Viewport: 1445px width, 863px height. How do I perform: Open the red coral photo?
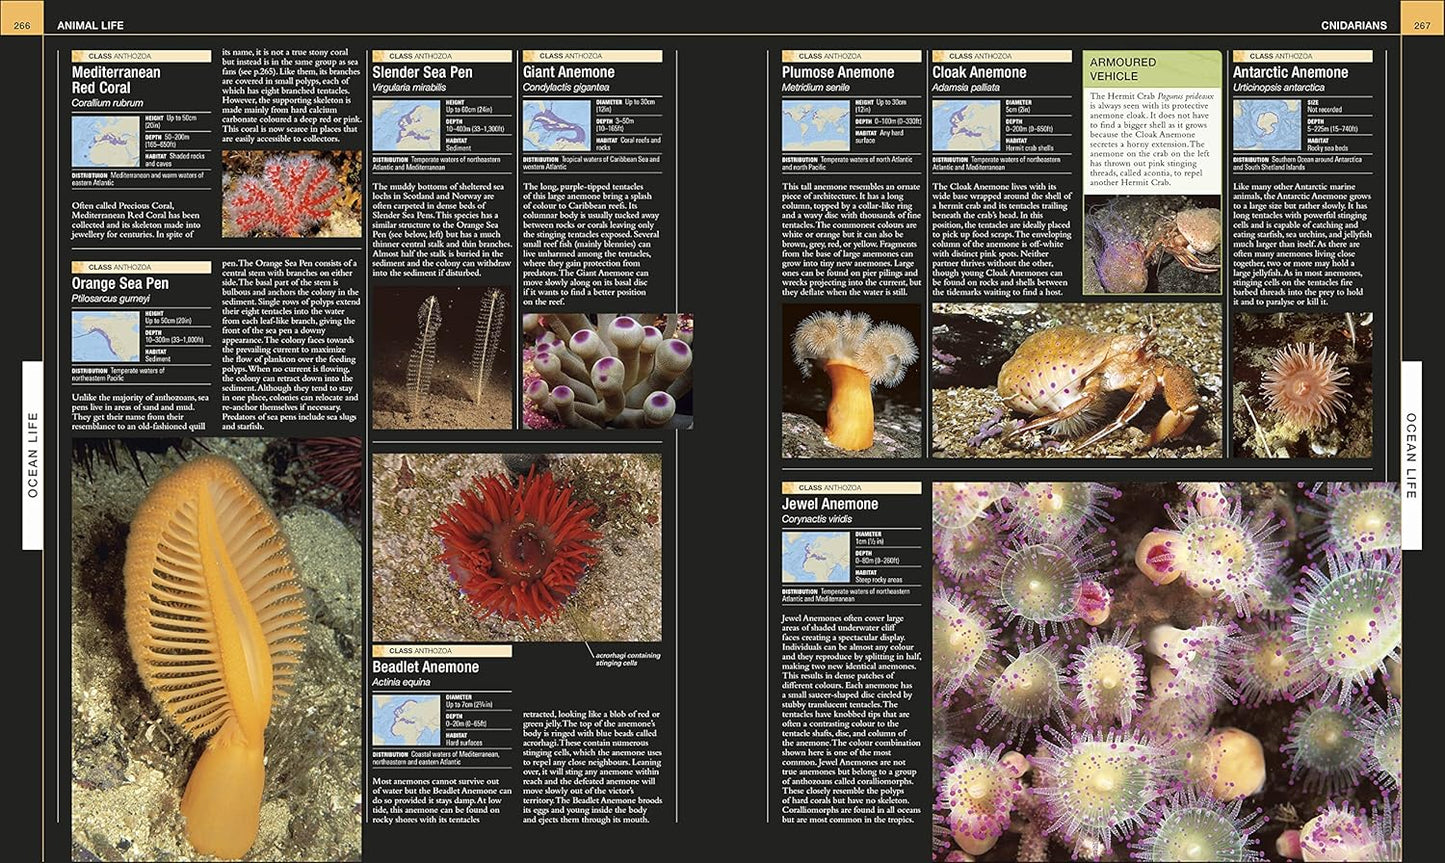(291, 194)
